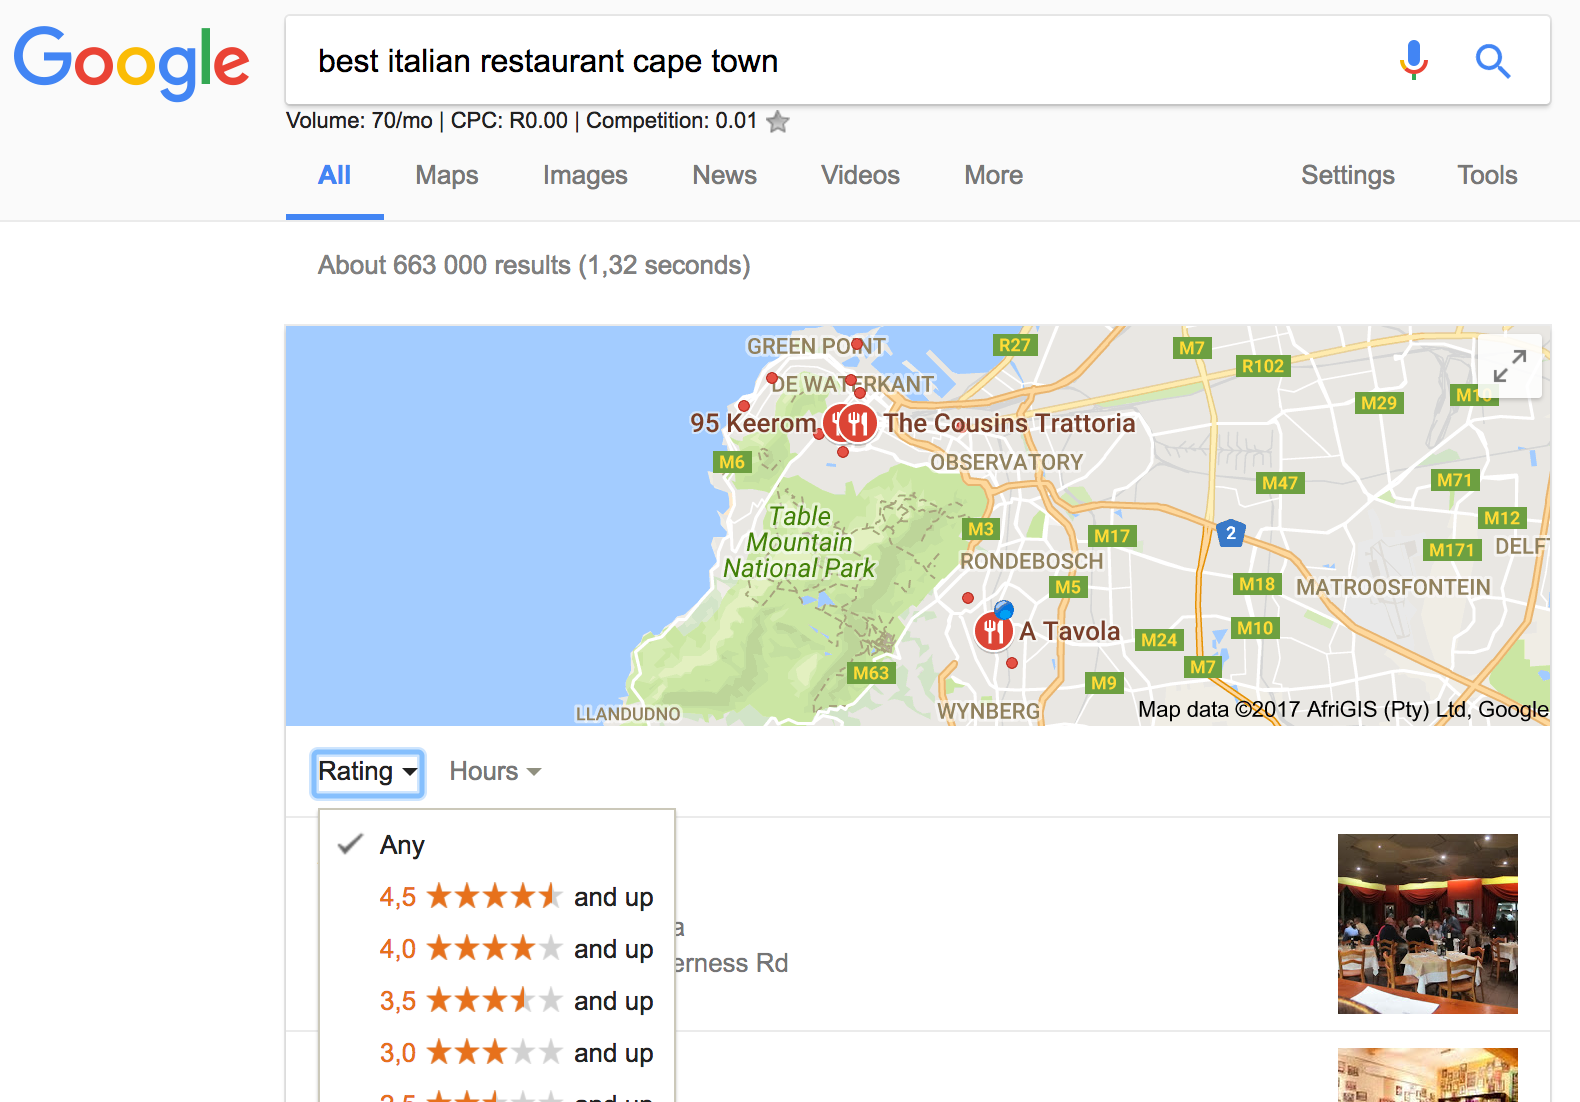Collapse the Rating dropdown filter
This screenshot has height=1102, width=1580.
click(367, 772)
